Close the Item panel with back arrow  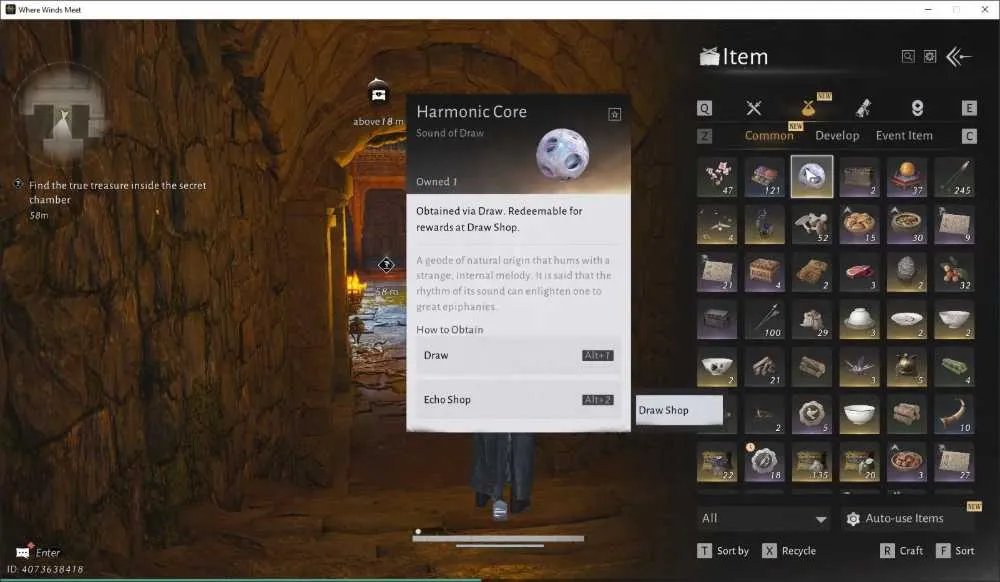coord(959,57)
